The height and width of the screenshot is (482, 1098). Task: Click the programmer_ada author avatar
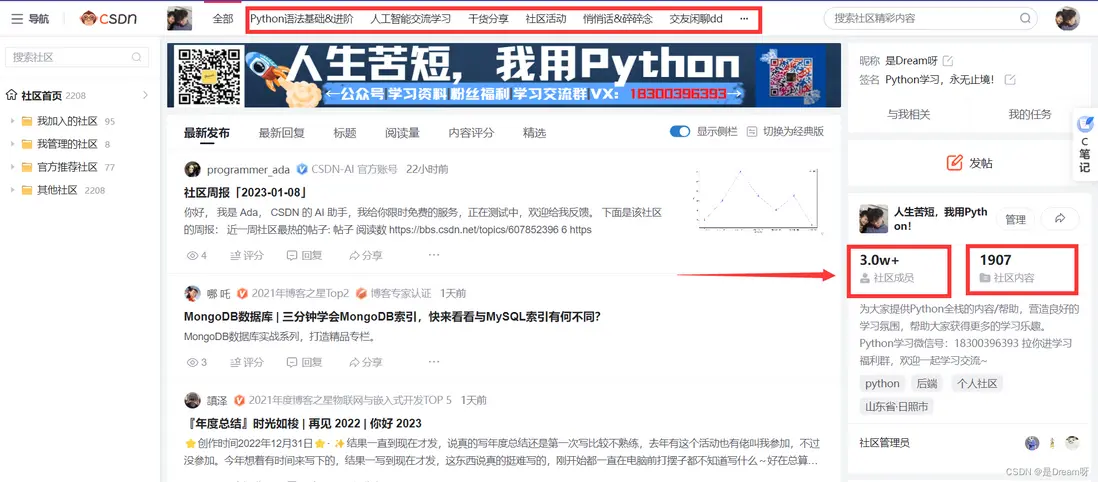click(x=193, y=169)
